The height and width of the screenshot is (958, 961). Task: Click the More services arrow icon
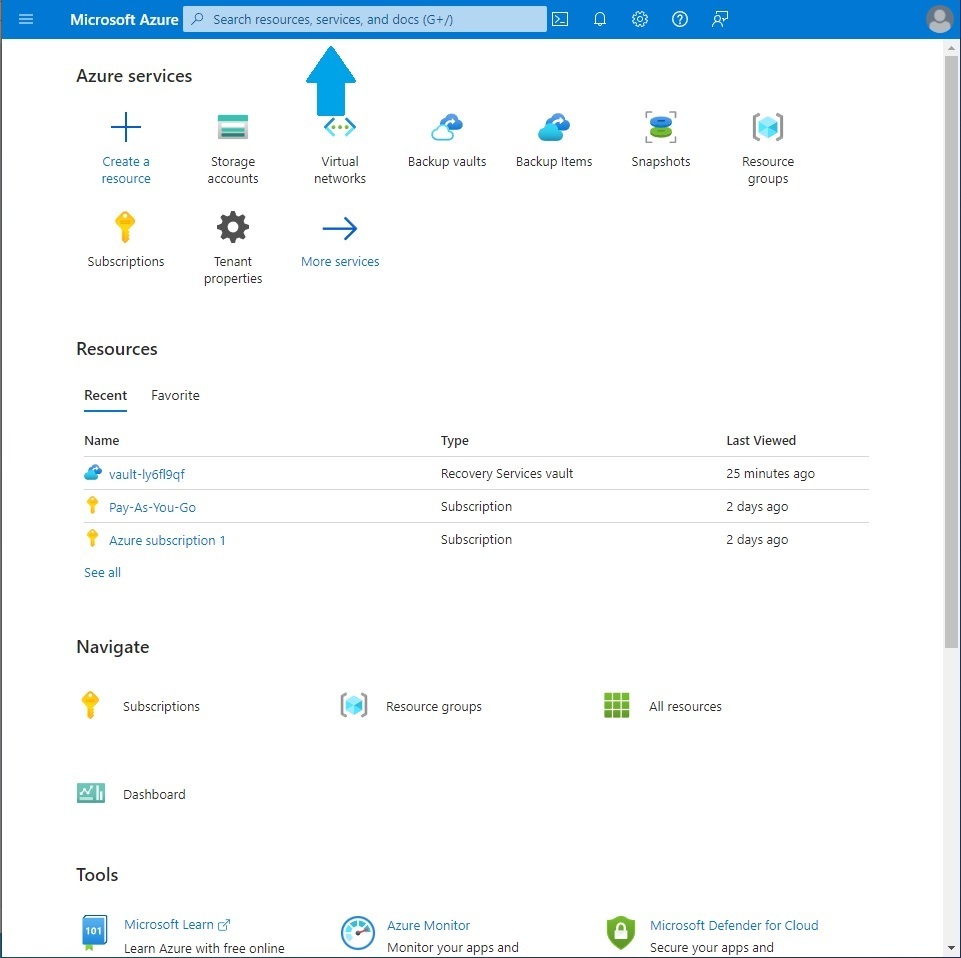pos(340,228)
